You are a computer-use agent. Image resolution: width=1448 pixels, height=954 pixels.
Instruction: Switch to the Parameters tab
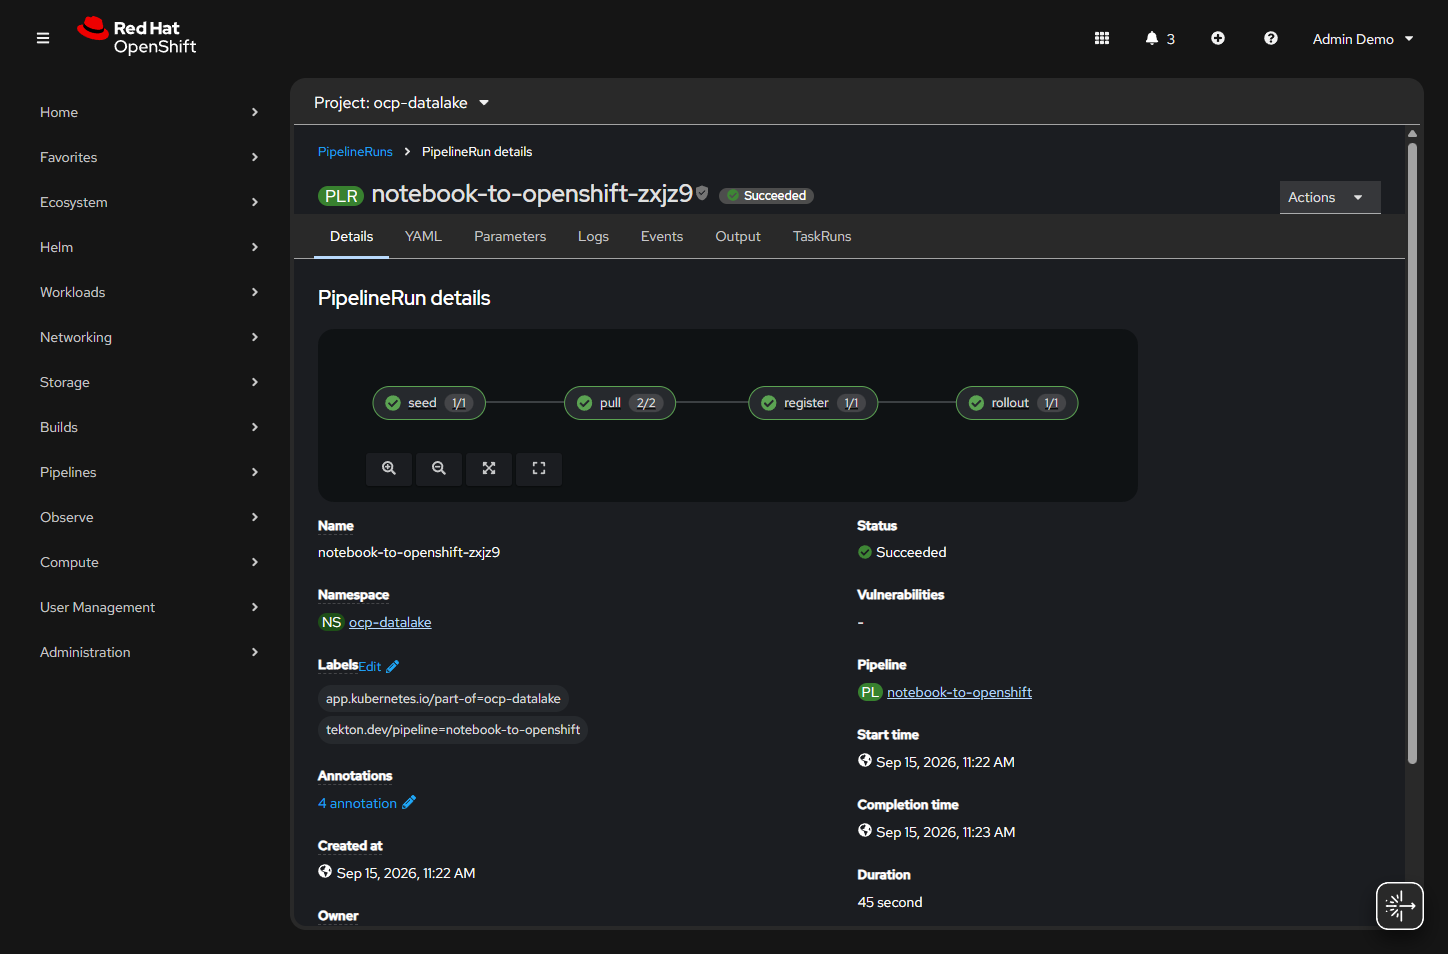(x=510, y=236)
